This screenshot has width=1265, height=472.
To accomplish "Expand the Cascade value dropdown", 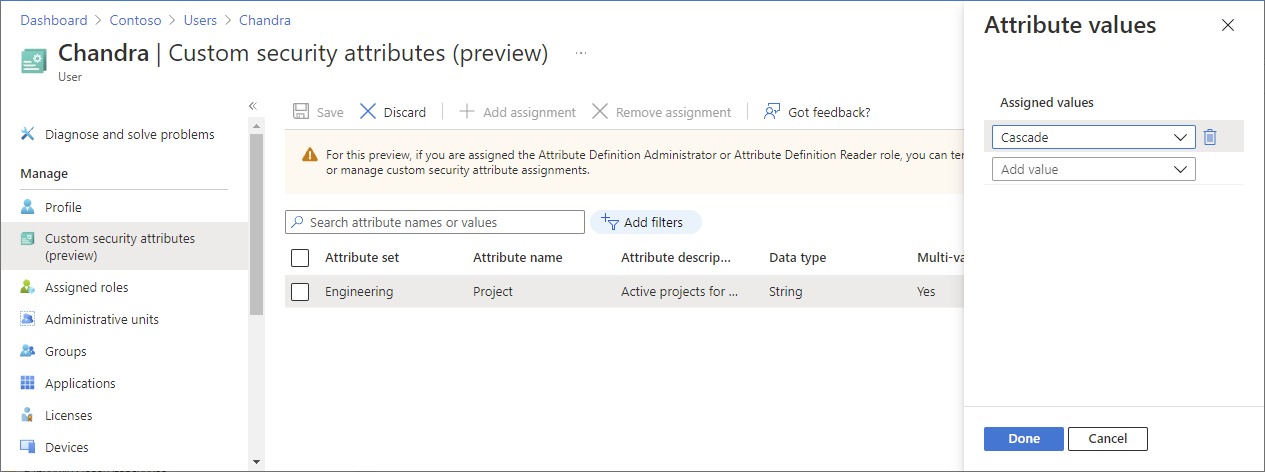I will (1182, 137).
